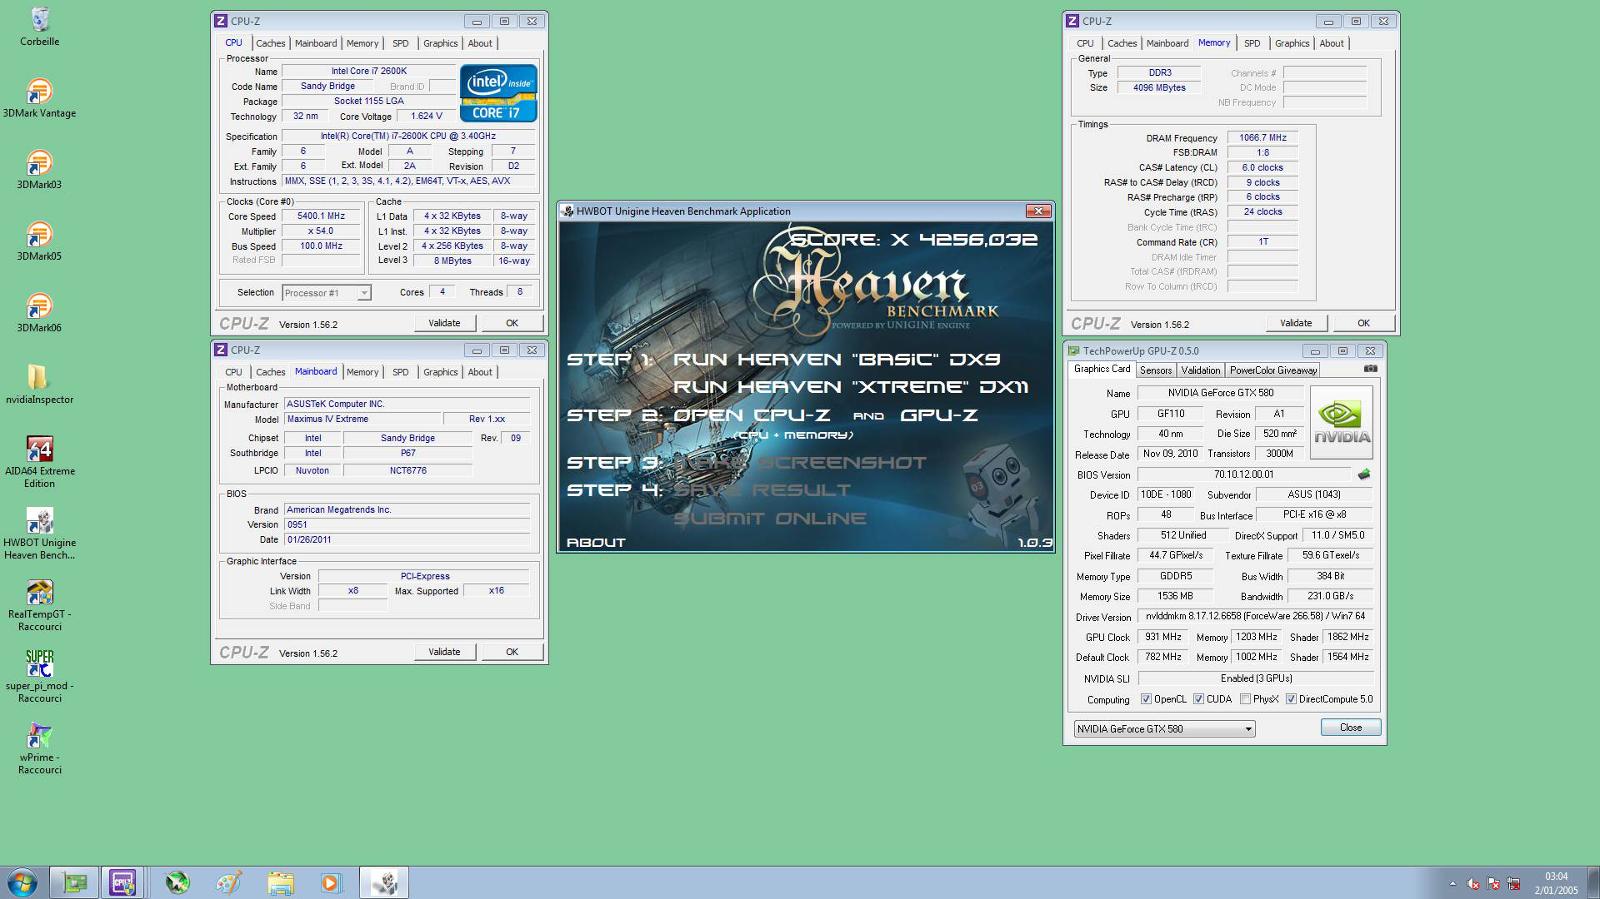The width and height of the screenshot is (1600, 899).
Task: Click the NVIDIA logo in GPU-Z
Action: [1341, 422]
